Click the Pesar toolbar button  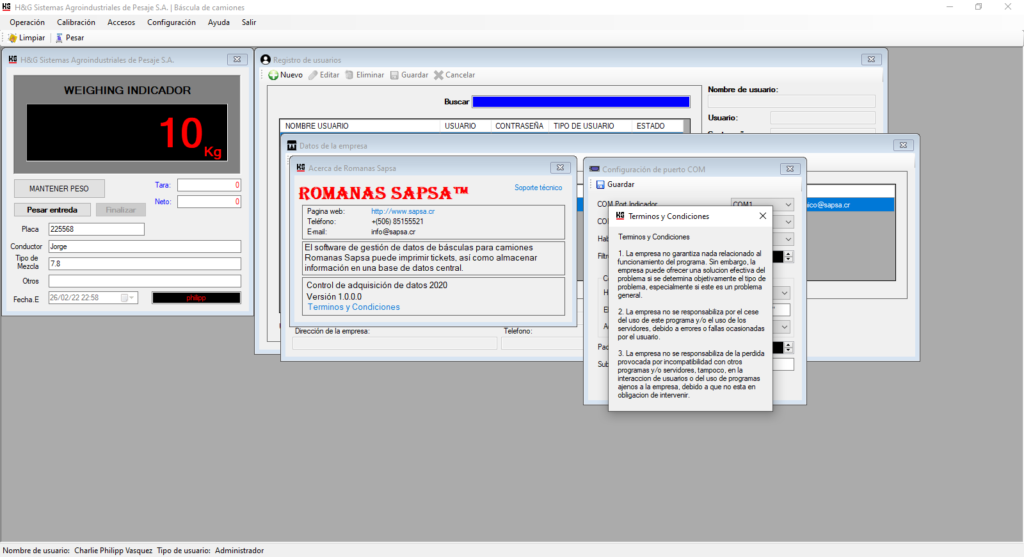(69, 38)
